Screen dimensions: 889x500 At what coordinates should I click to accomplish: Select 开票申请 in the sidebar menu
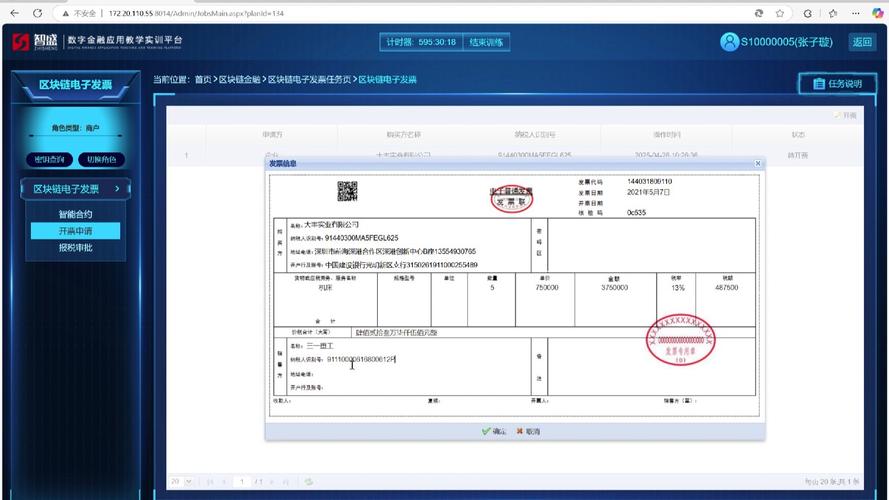pos(75,231)
